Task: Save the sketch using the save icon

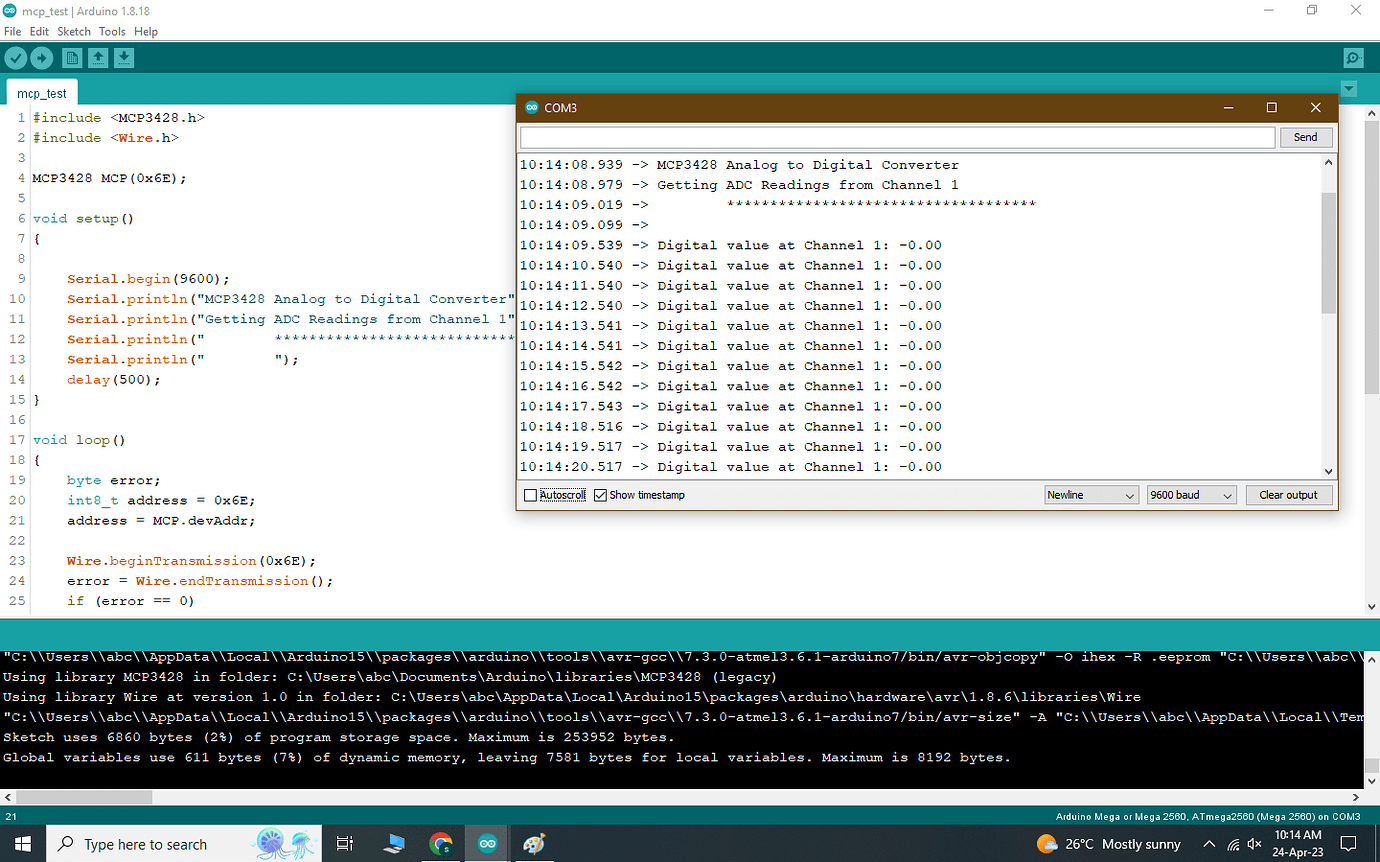Action: pyautogui.click(x=124, y=57)
